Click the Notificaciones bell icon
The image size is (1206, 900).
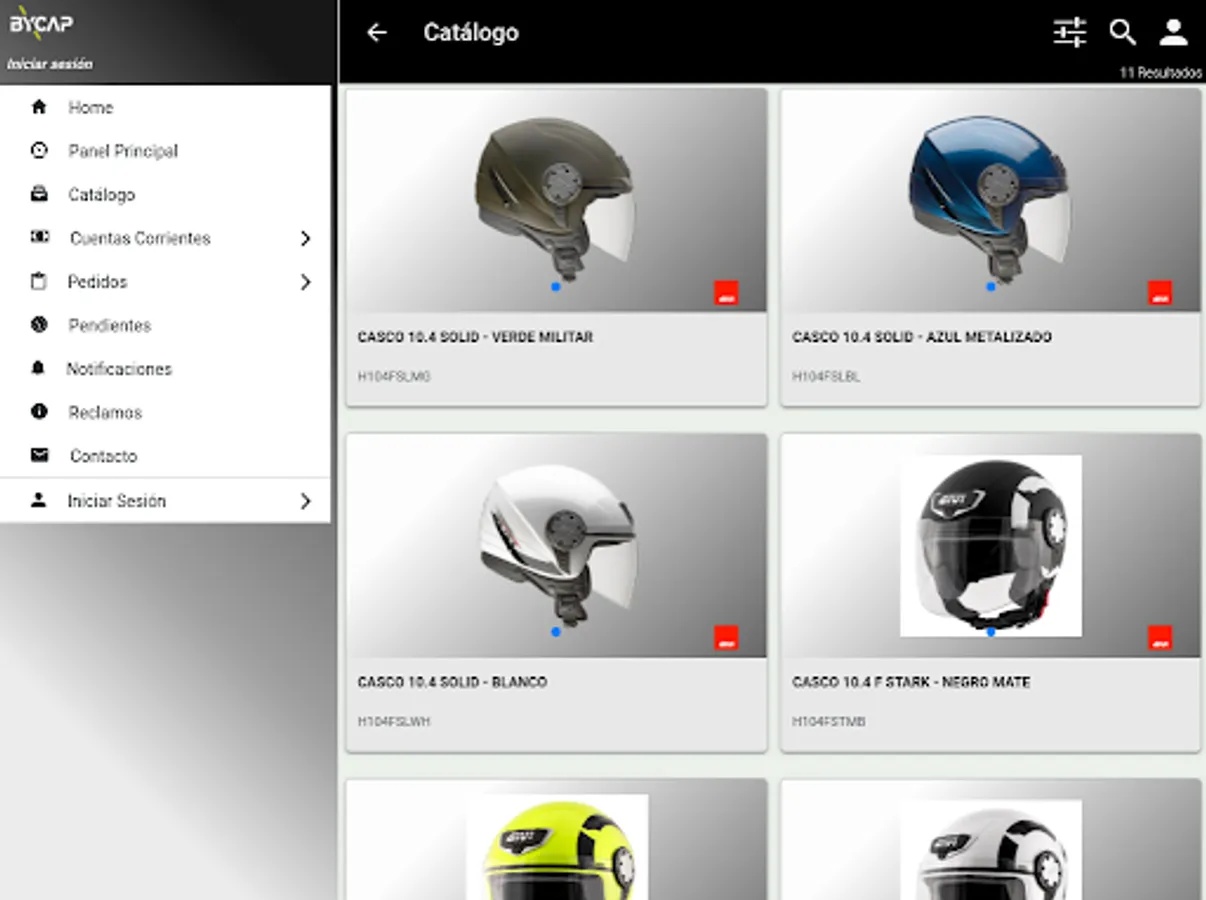(x=39, y=368)
